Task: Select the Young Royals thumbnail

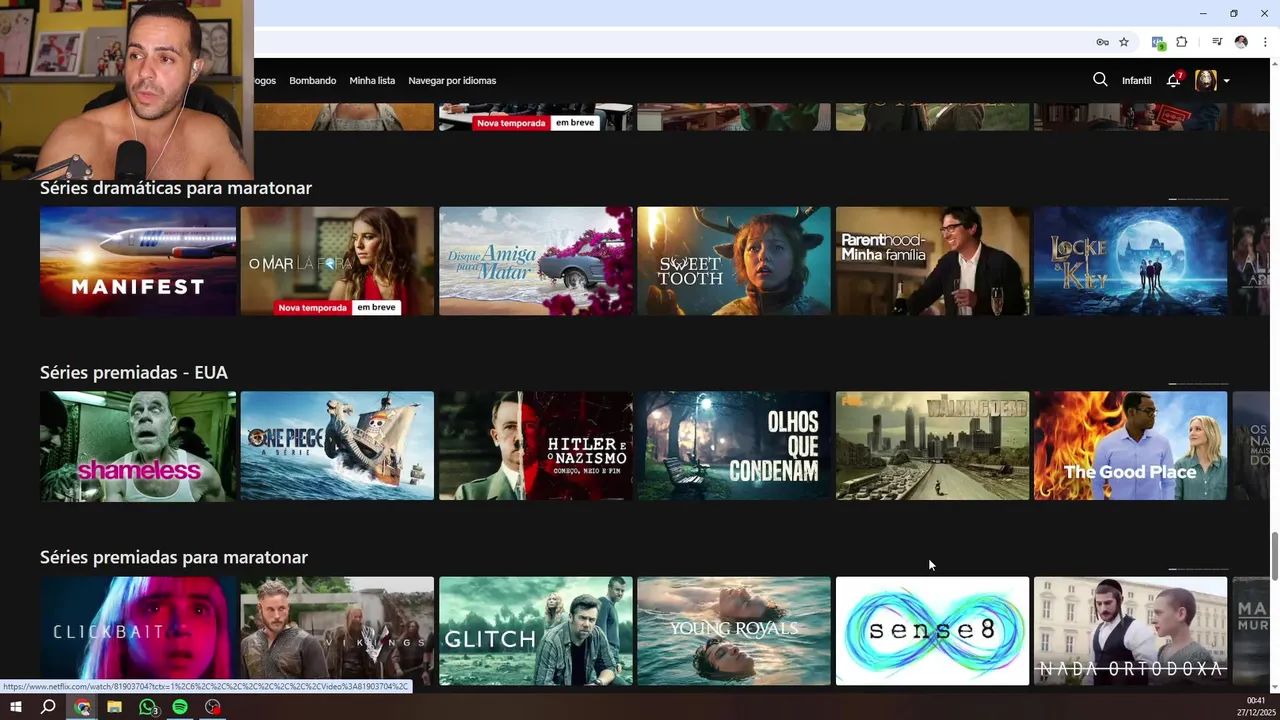Action: [x=734, y=631]
